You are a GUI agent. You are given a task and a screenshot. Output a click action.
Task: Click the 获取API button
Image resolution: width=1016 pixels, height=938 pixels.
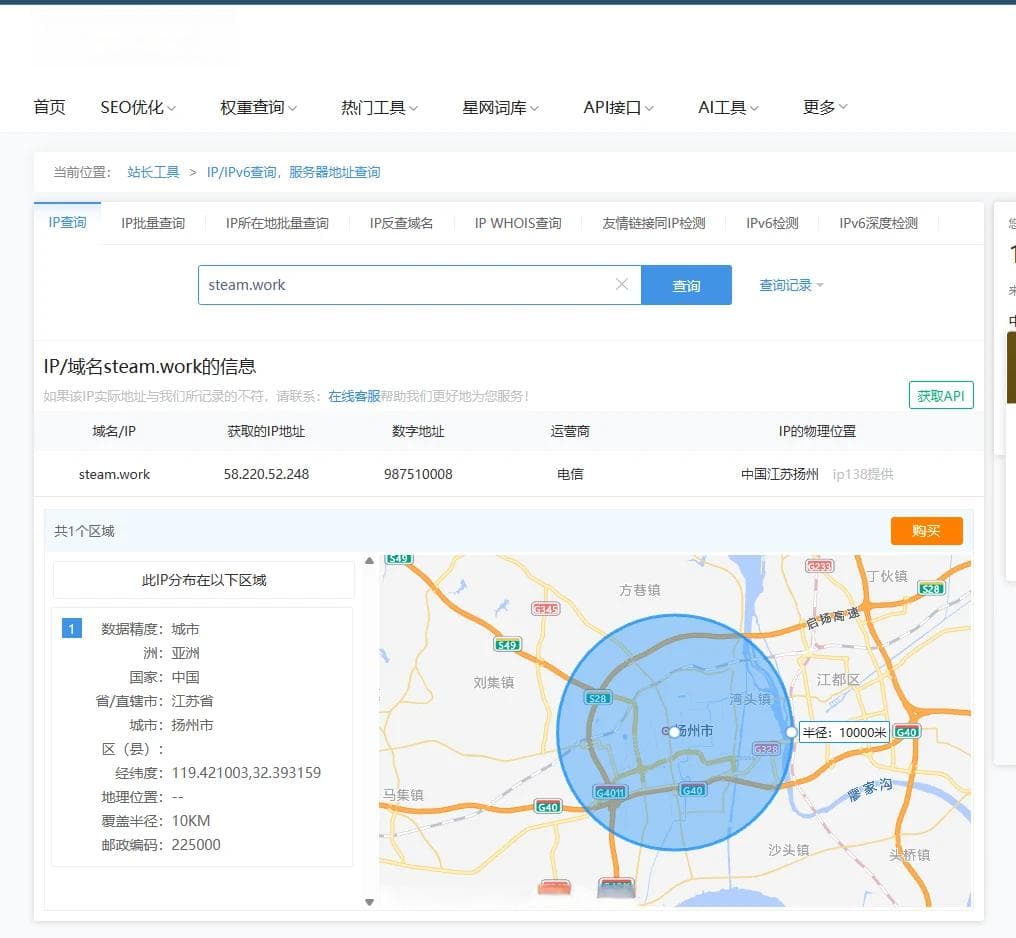click(941, 396)
